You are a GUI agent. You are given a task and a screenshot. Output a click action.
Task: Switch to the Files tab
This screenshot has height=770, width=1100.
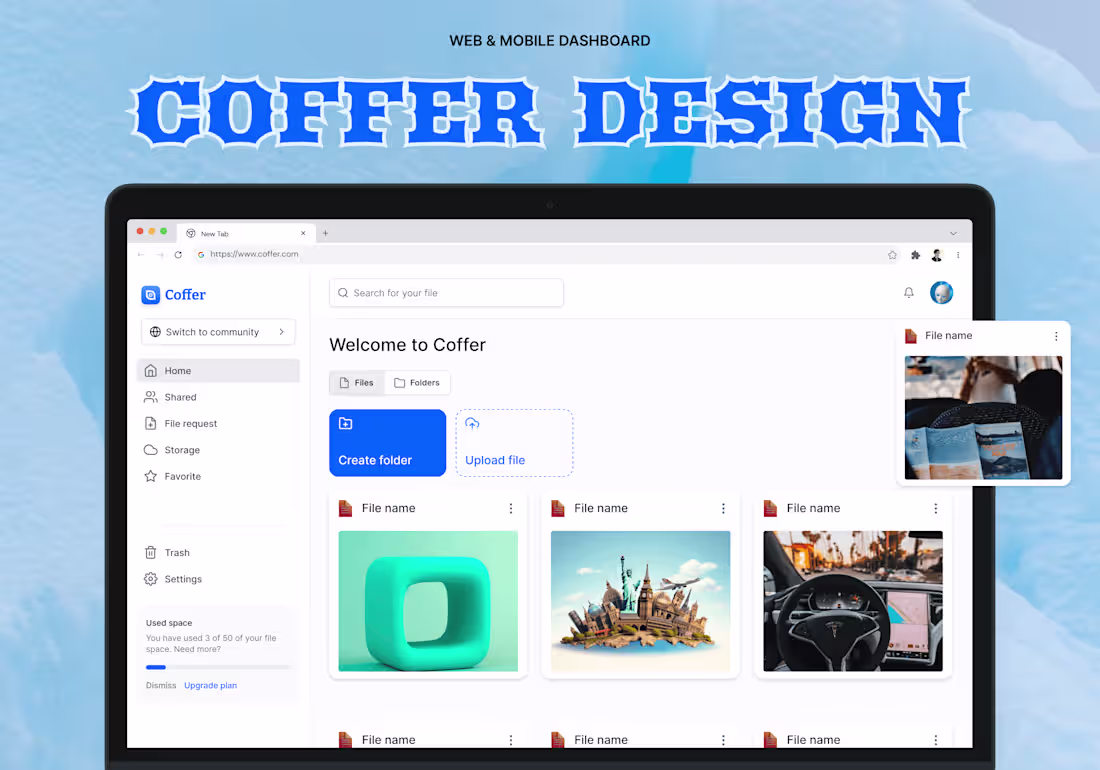click(x=357, y=382)
